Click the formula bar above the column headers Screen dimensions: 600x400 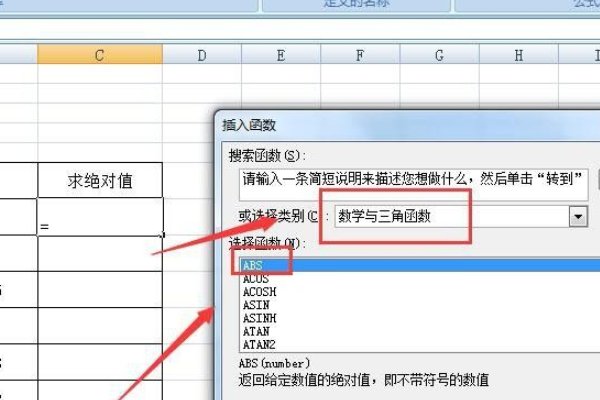[x=300, y=29]
